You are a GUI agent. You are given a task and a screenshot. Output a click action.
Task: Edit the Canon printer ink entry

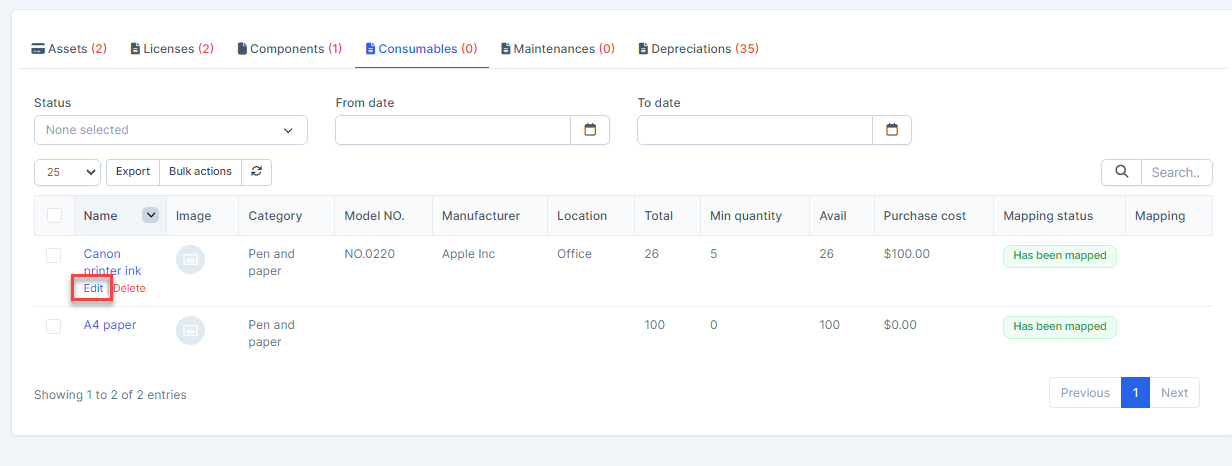coord(93,288)
